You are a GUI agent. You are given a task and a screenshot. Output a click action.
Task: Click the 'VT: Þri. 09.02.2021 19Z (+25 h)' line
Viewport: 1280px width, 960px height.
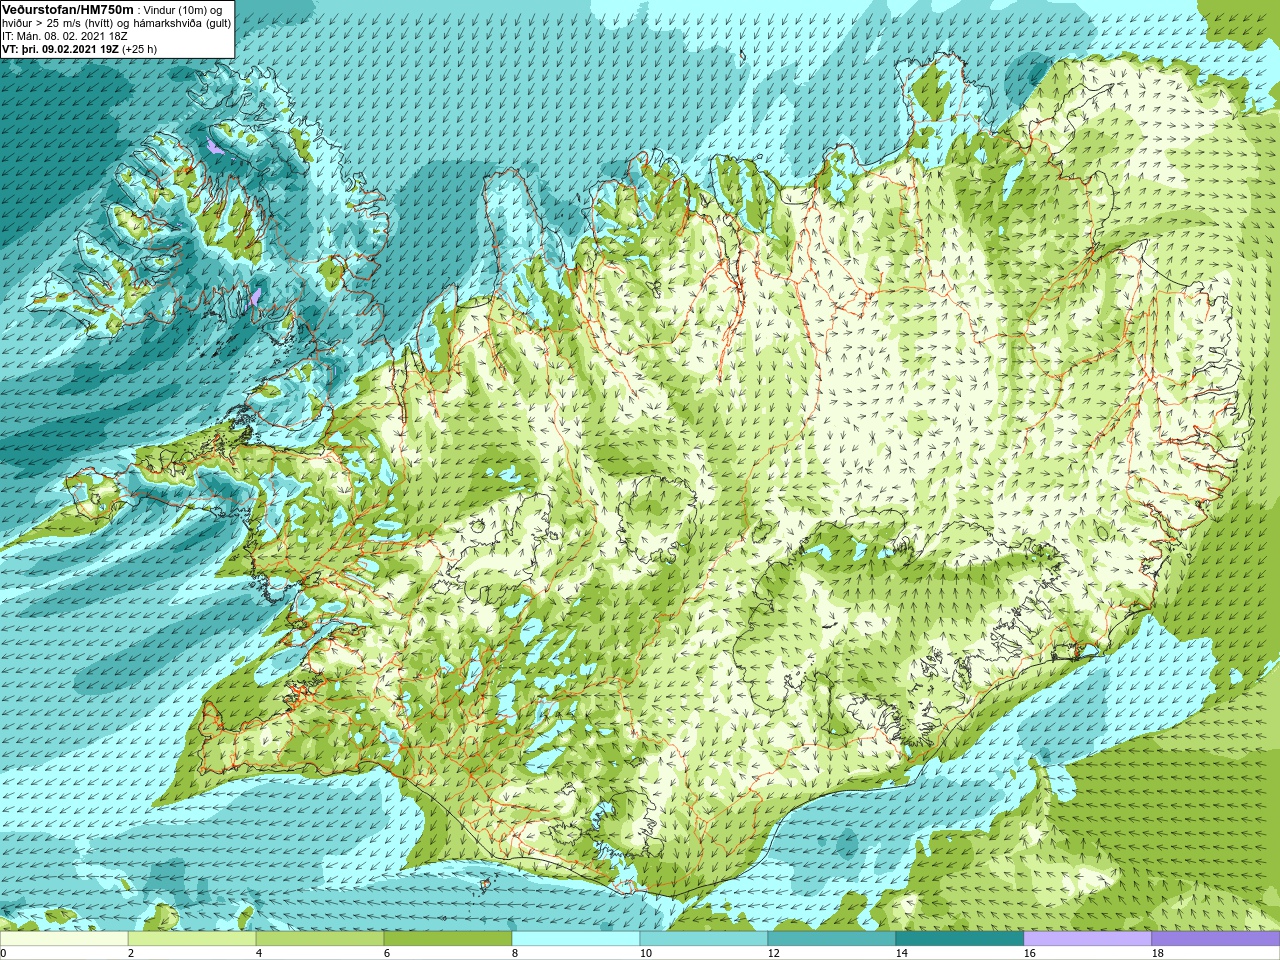79,49
